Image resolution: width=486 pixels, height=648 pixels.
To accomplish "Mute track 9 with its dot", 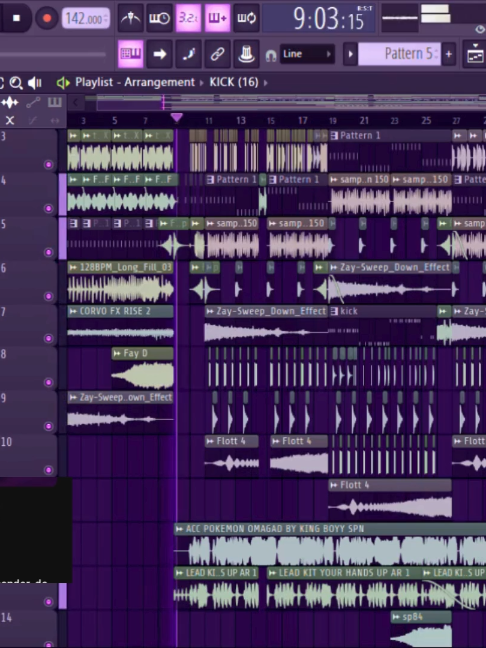I will pyautogui.click(x=48, y=426).
